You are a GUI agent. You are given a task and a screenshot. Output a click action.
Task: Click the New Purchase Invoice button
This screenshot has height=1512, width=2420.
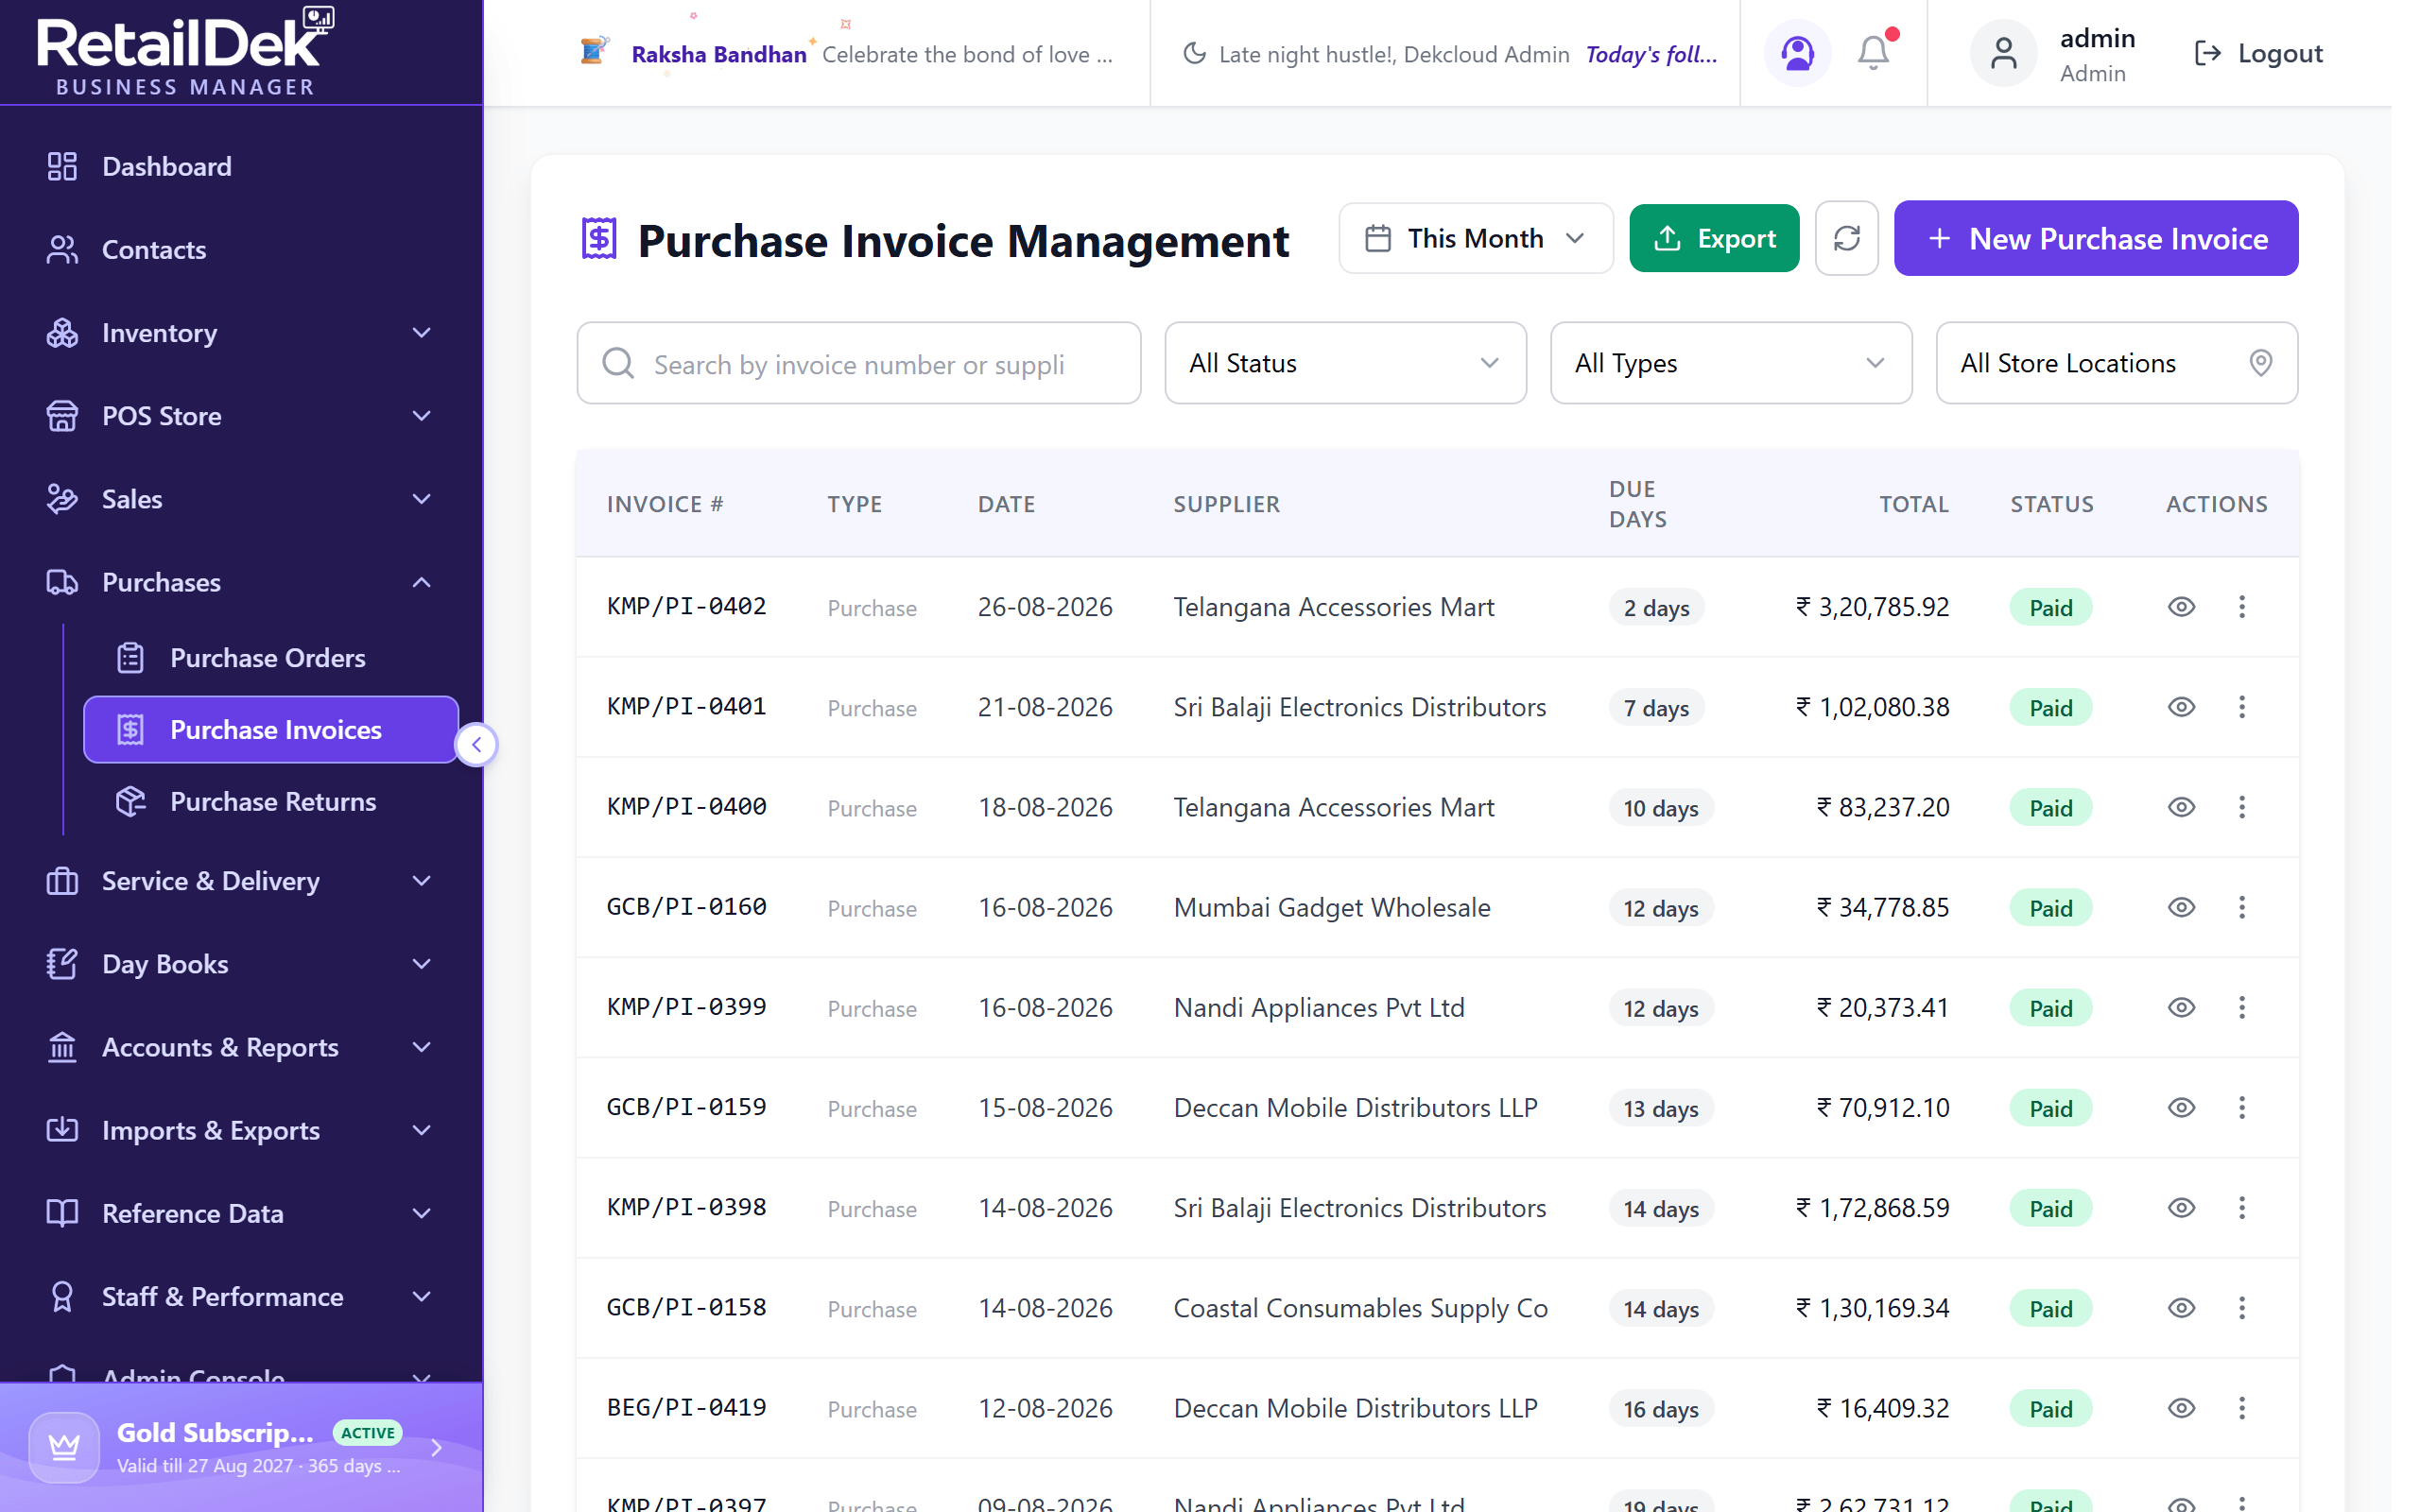tap(2095, 238)
